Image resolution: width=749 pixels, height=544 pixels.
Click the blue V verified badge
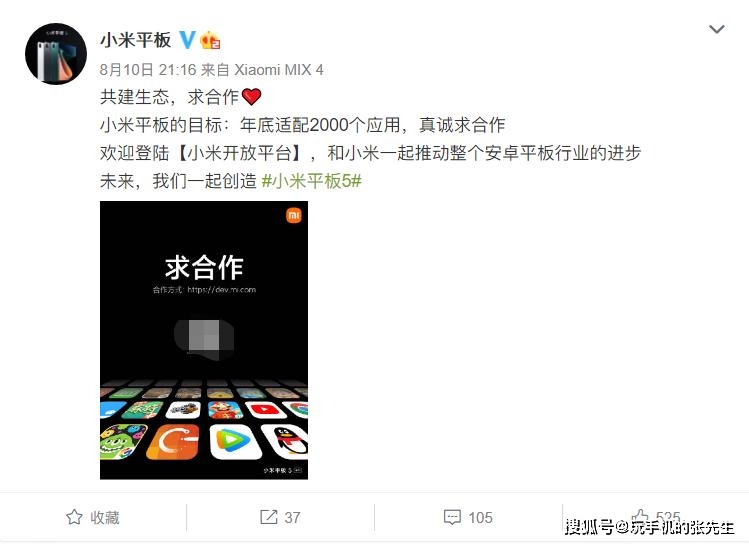pyautogui.click(x=187, y=40)
